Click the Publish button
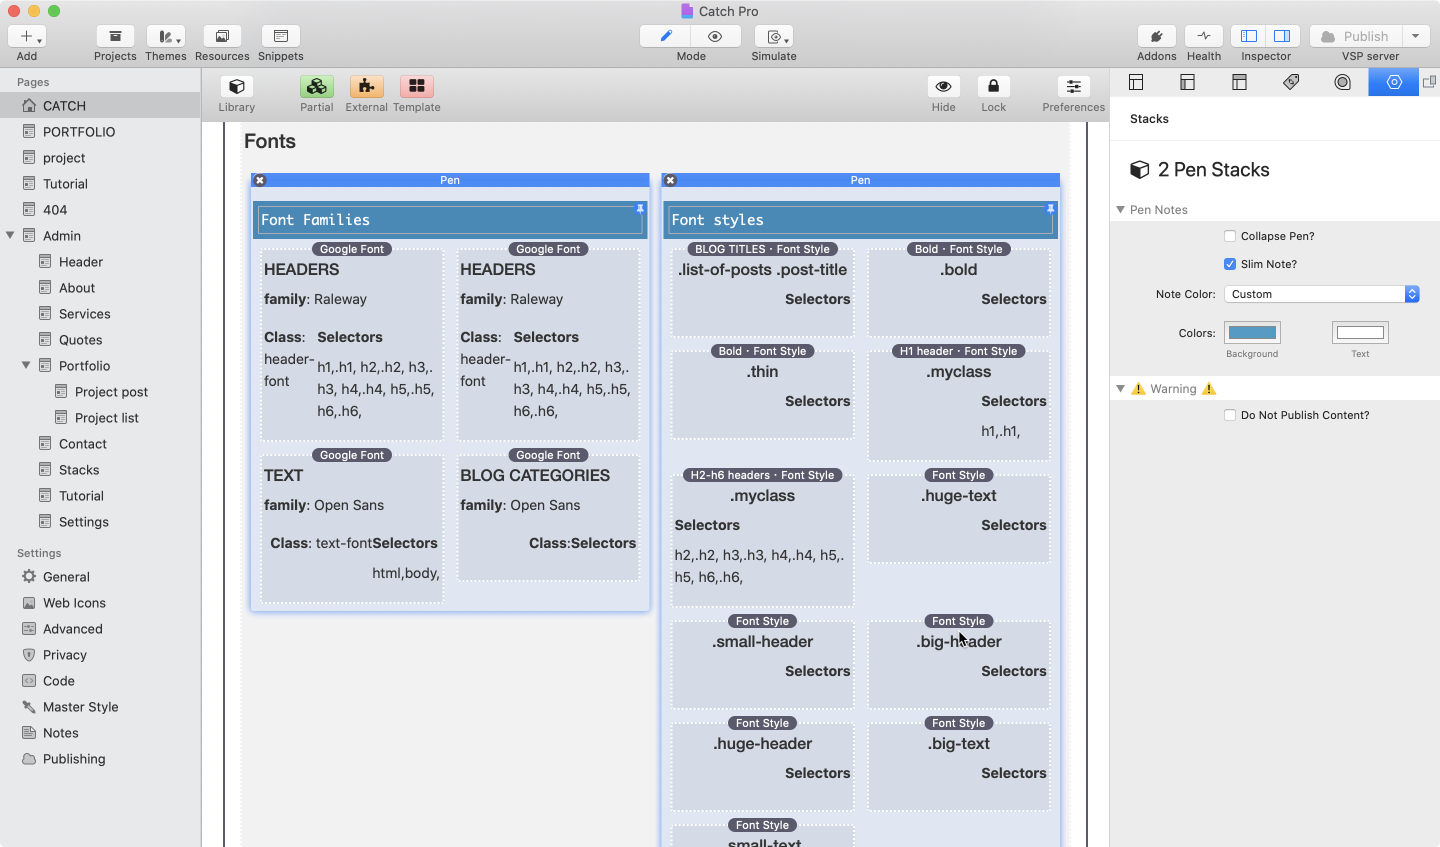The width and height of the screenshot is (1440, 847). (x=1355, y=37)
